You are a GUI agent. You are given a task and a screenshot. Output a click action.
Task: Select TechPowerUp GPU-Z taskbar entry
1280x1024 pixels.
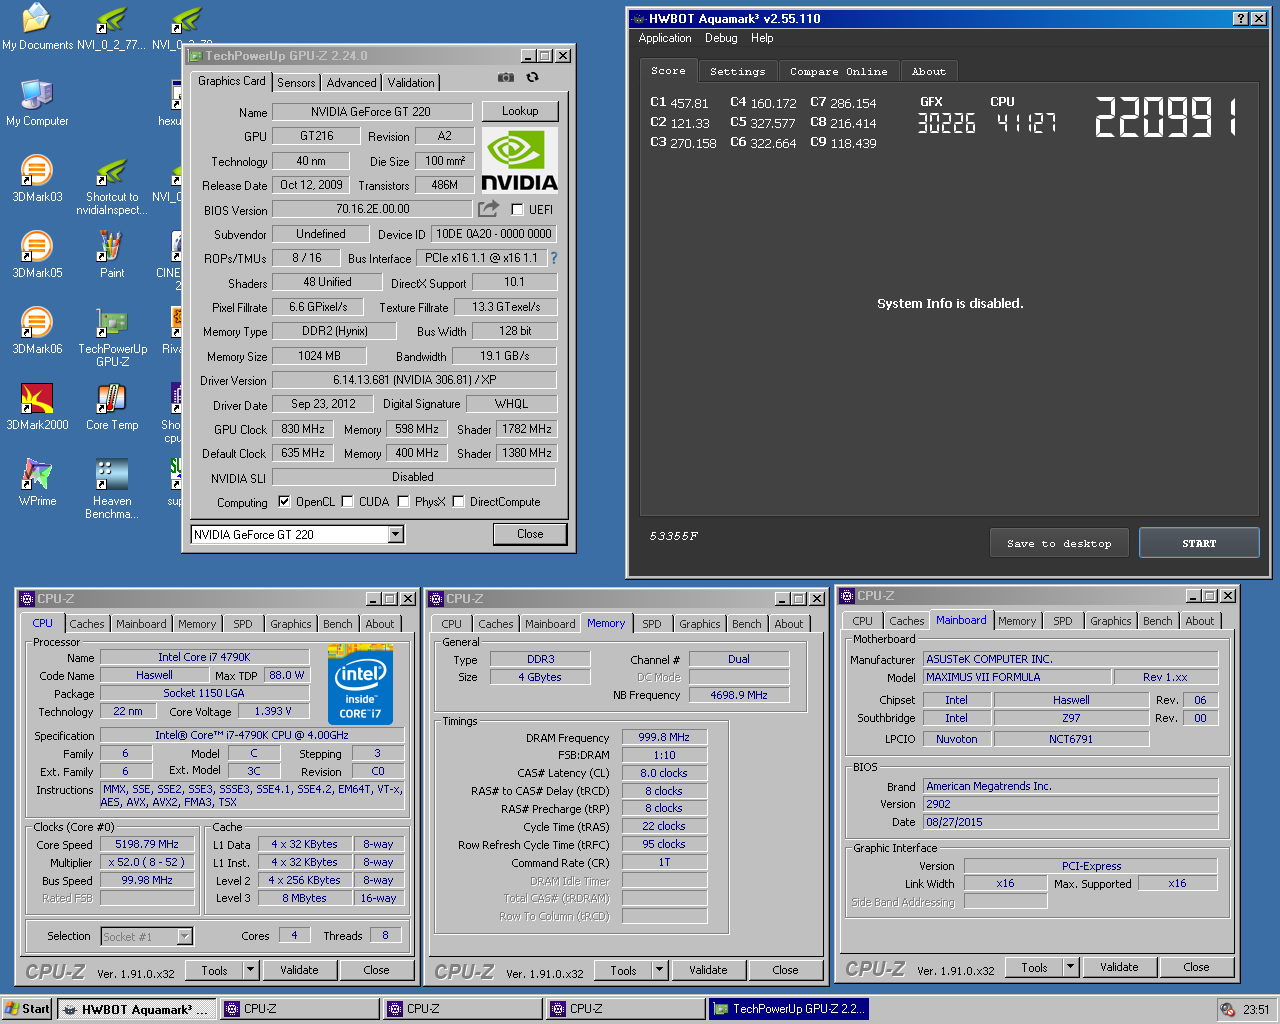point(788,1009)
